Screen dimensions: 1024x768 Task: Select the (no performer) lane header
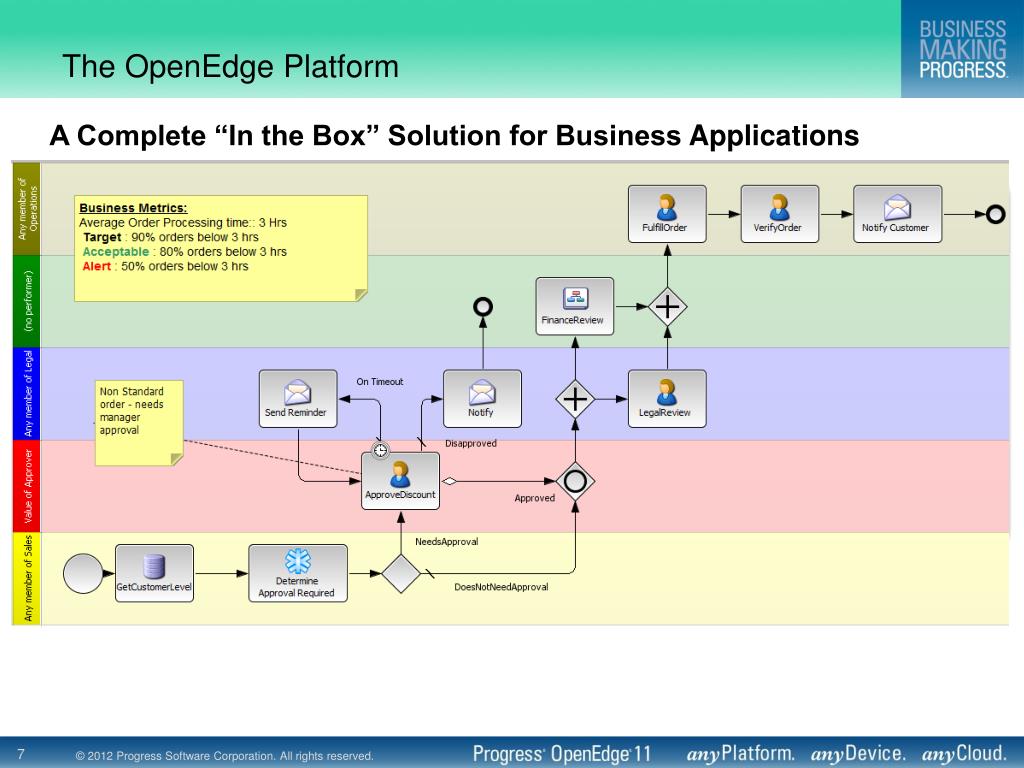[x=27, y=301]
